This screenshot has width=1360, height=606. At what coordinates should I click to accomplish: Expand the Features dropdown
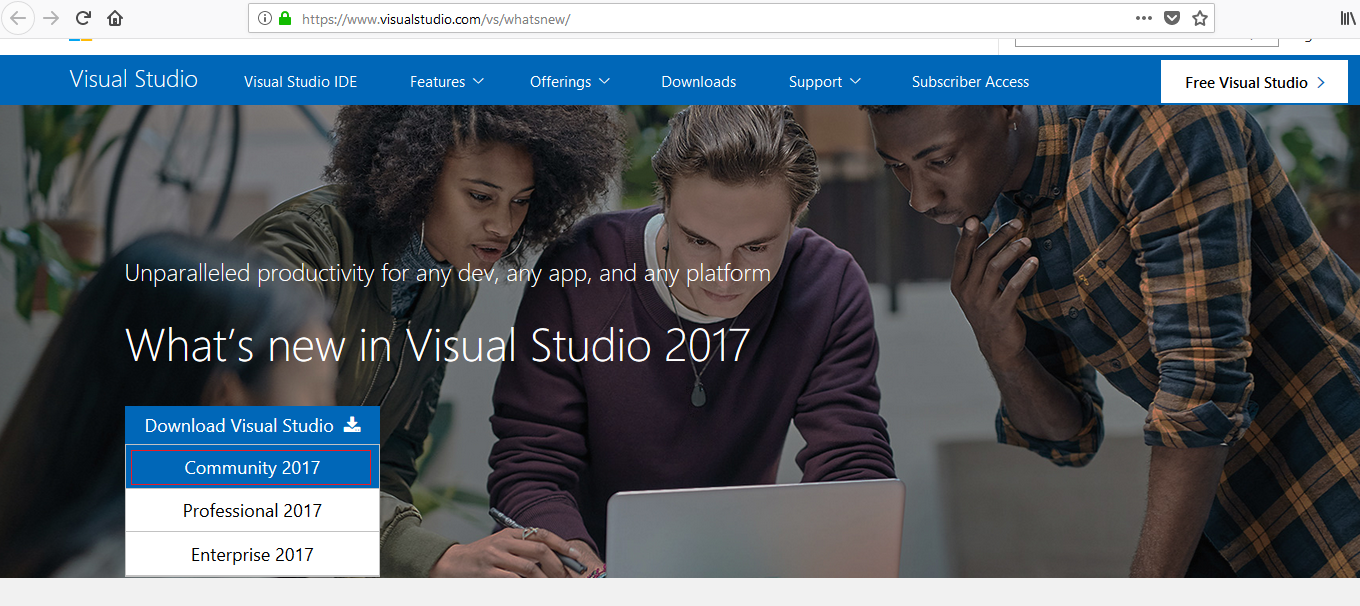[446, 81]
